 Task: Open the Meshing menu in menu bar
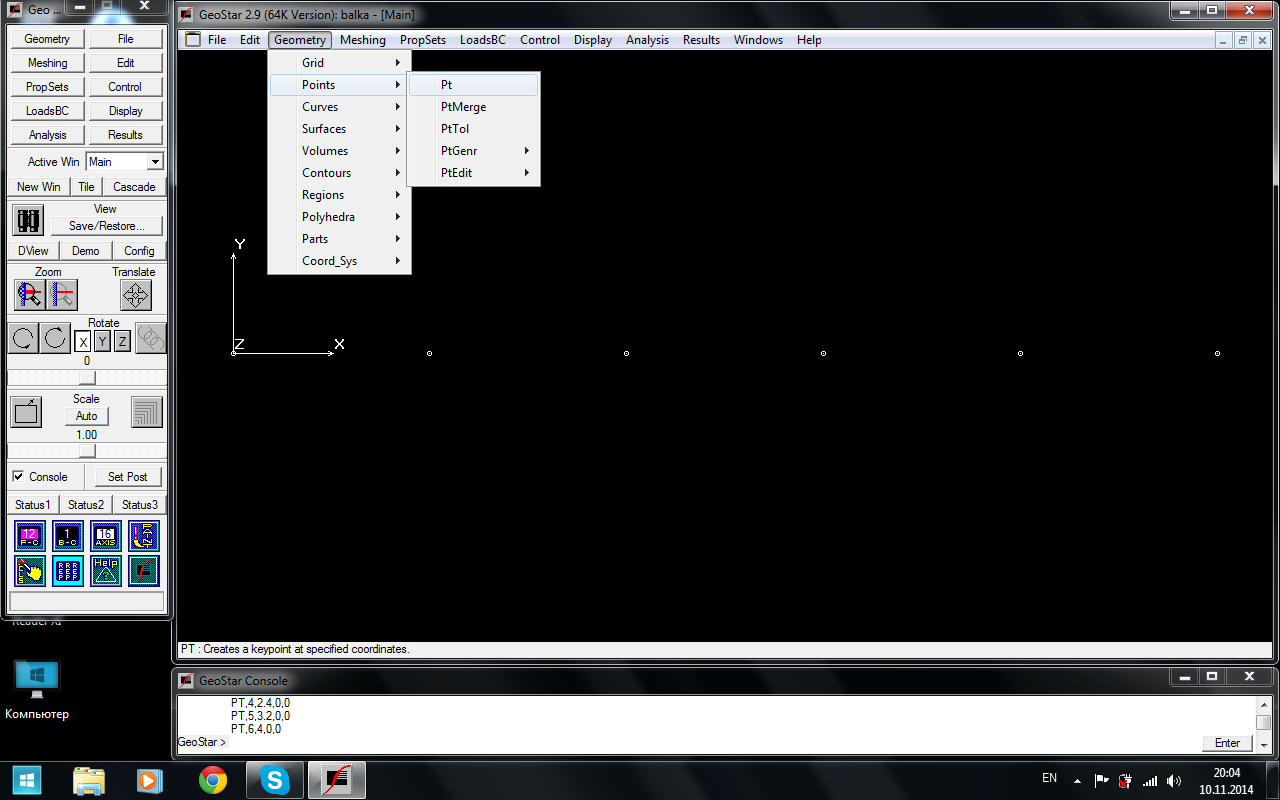tap(362, 40)
